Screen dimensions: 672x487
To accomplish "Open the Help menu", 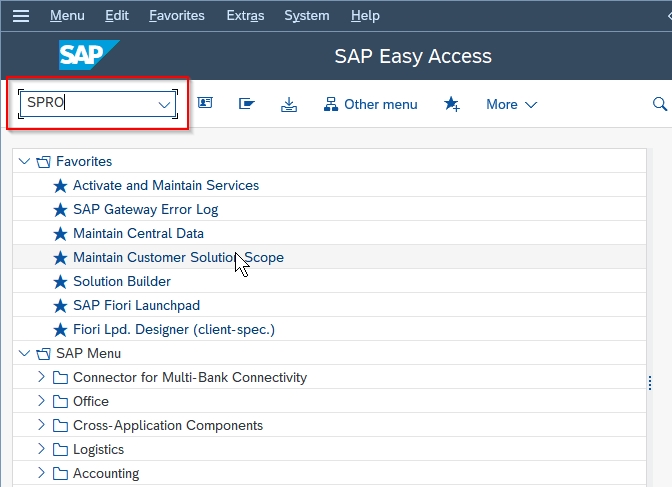I will 365,16.
